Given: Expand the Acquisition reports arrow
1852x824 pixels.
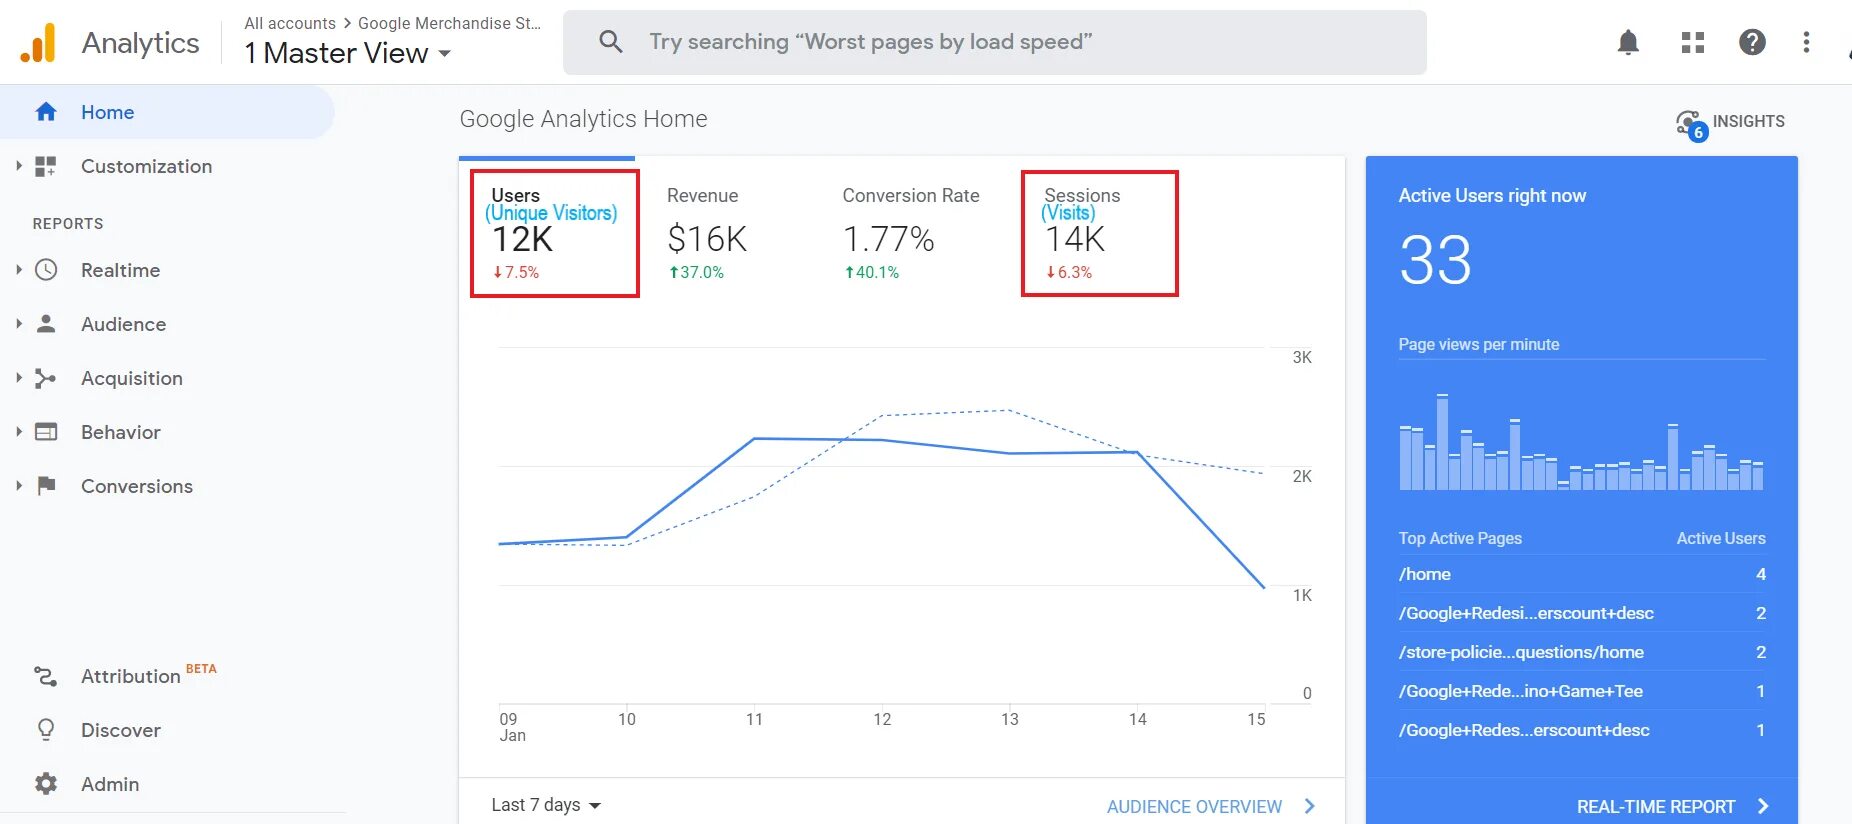Looking at the screenshot, I should [18, 378].
